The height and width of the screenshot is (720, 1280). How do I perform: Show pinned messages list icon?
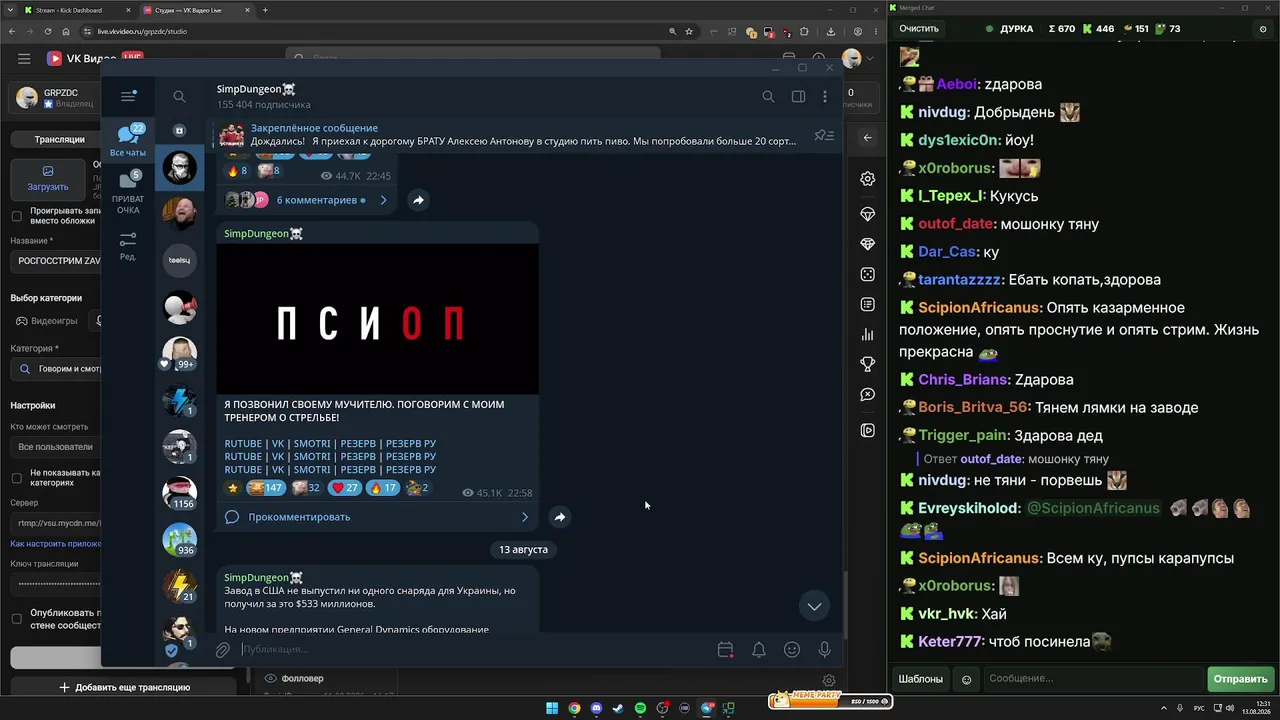click(x=823, y=135)
